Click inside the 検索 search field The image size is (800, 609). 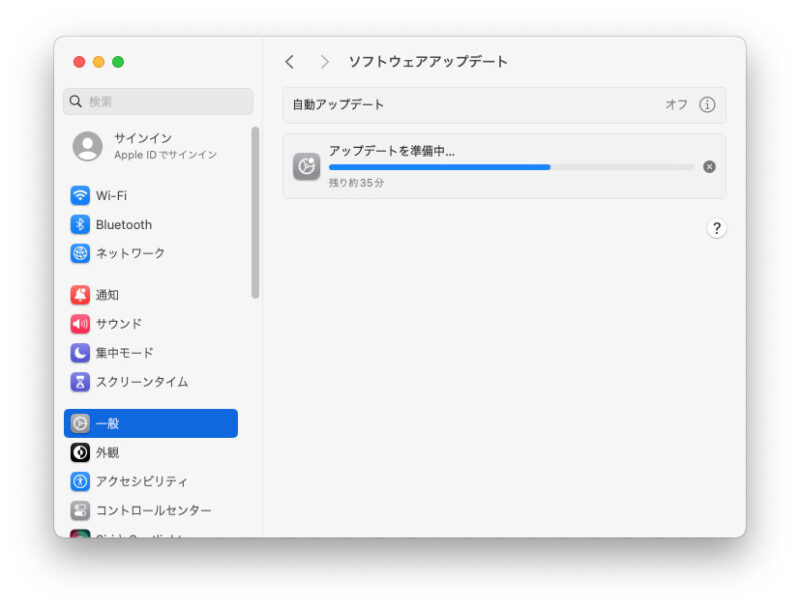(x=158, y=101)
